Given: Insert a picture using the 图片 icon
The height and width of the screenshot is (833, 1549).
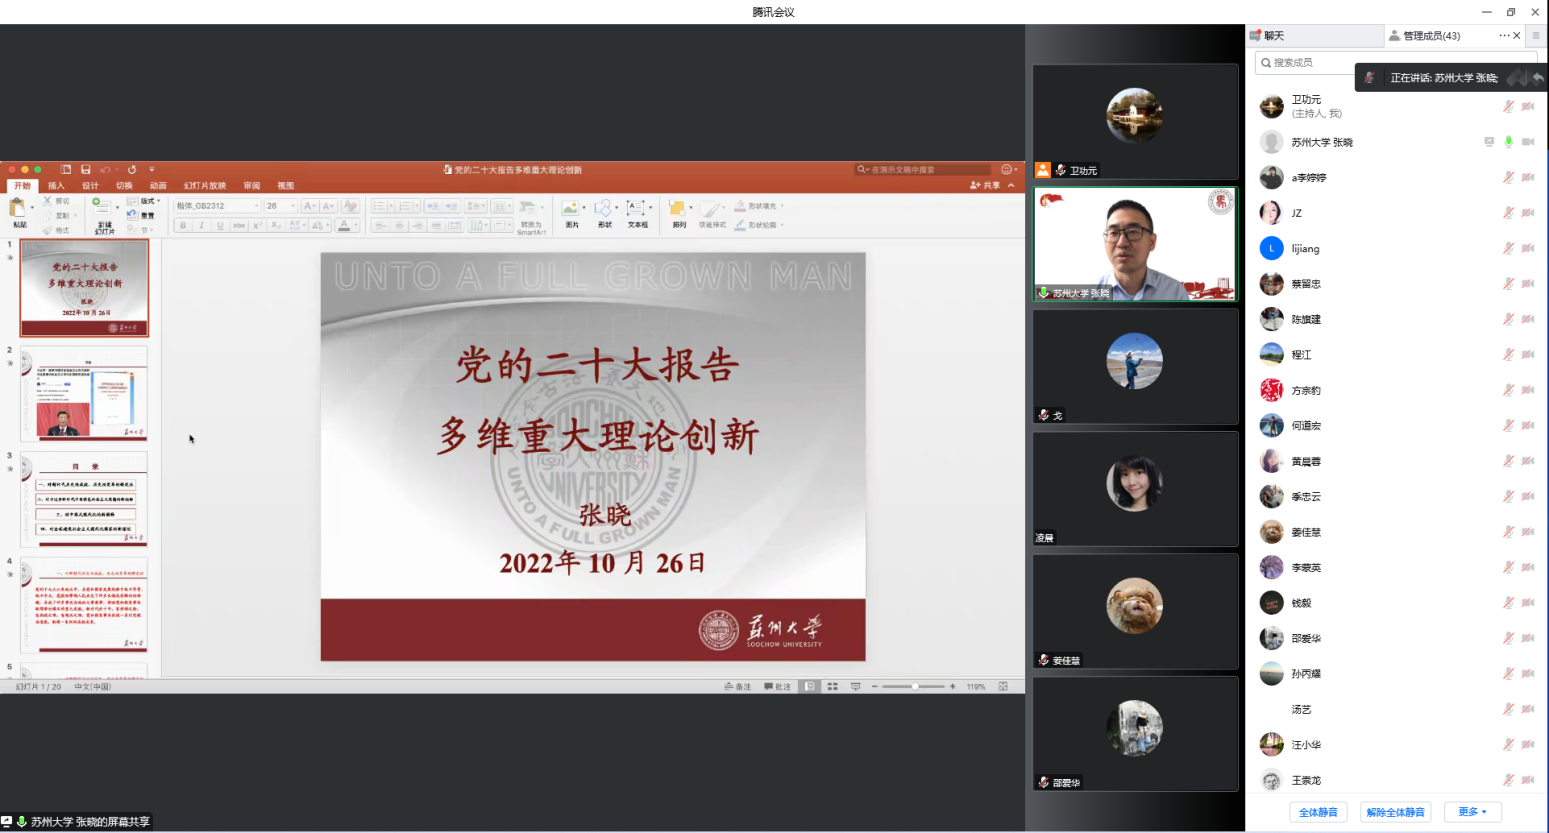Looking at the screenshot, I should pyautogui.click(x=571, y=209).
